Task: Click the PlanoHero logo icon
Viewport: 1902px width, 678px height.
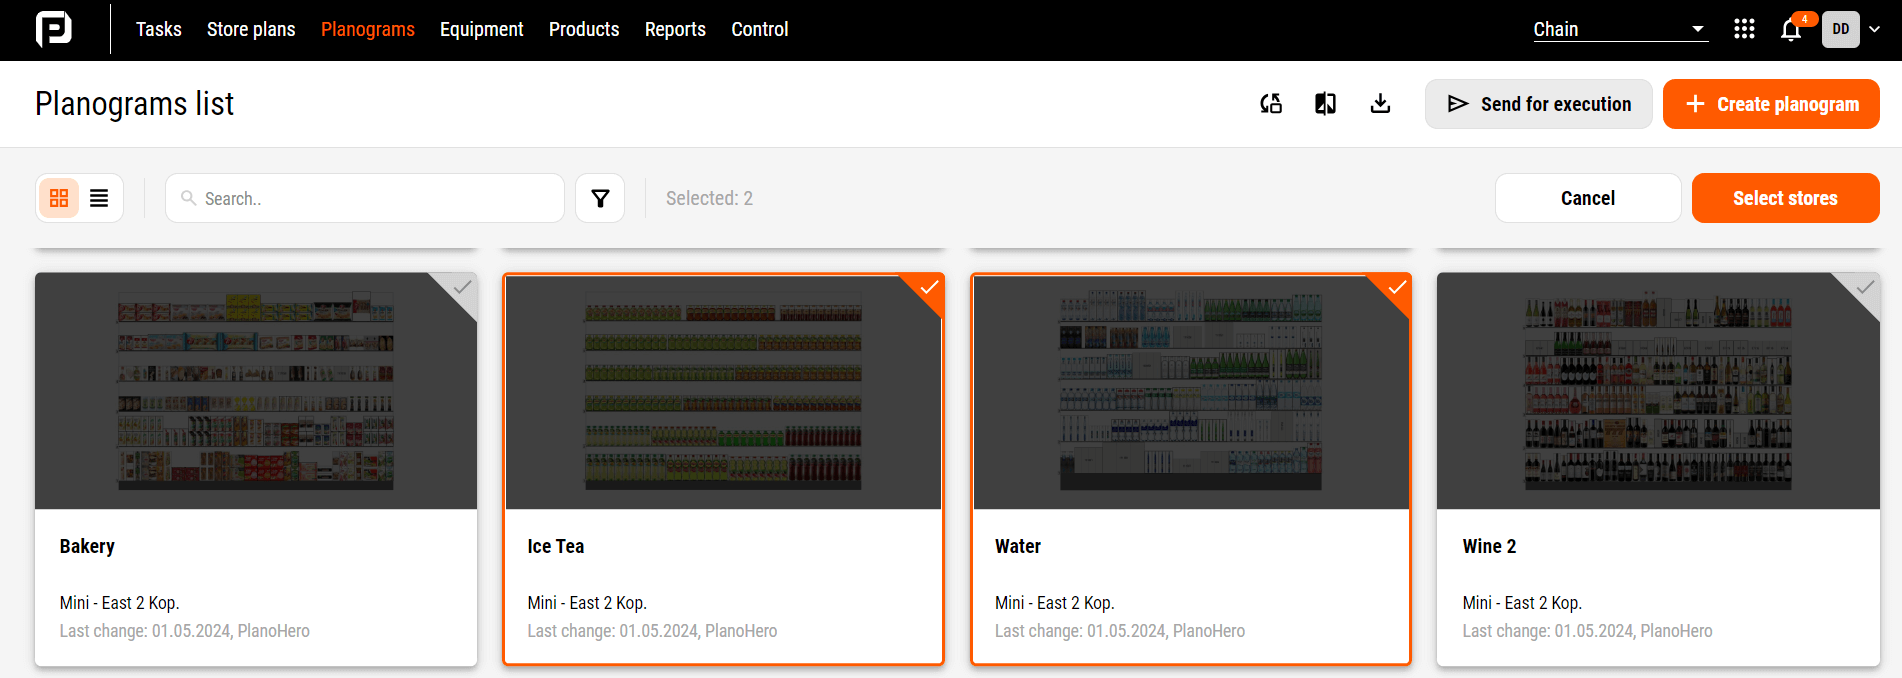Action: [54, 29]
